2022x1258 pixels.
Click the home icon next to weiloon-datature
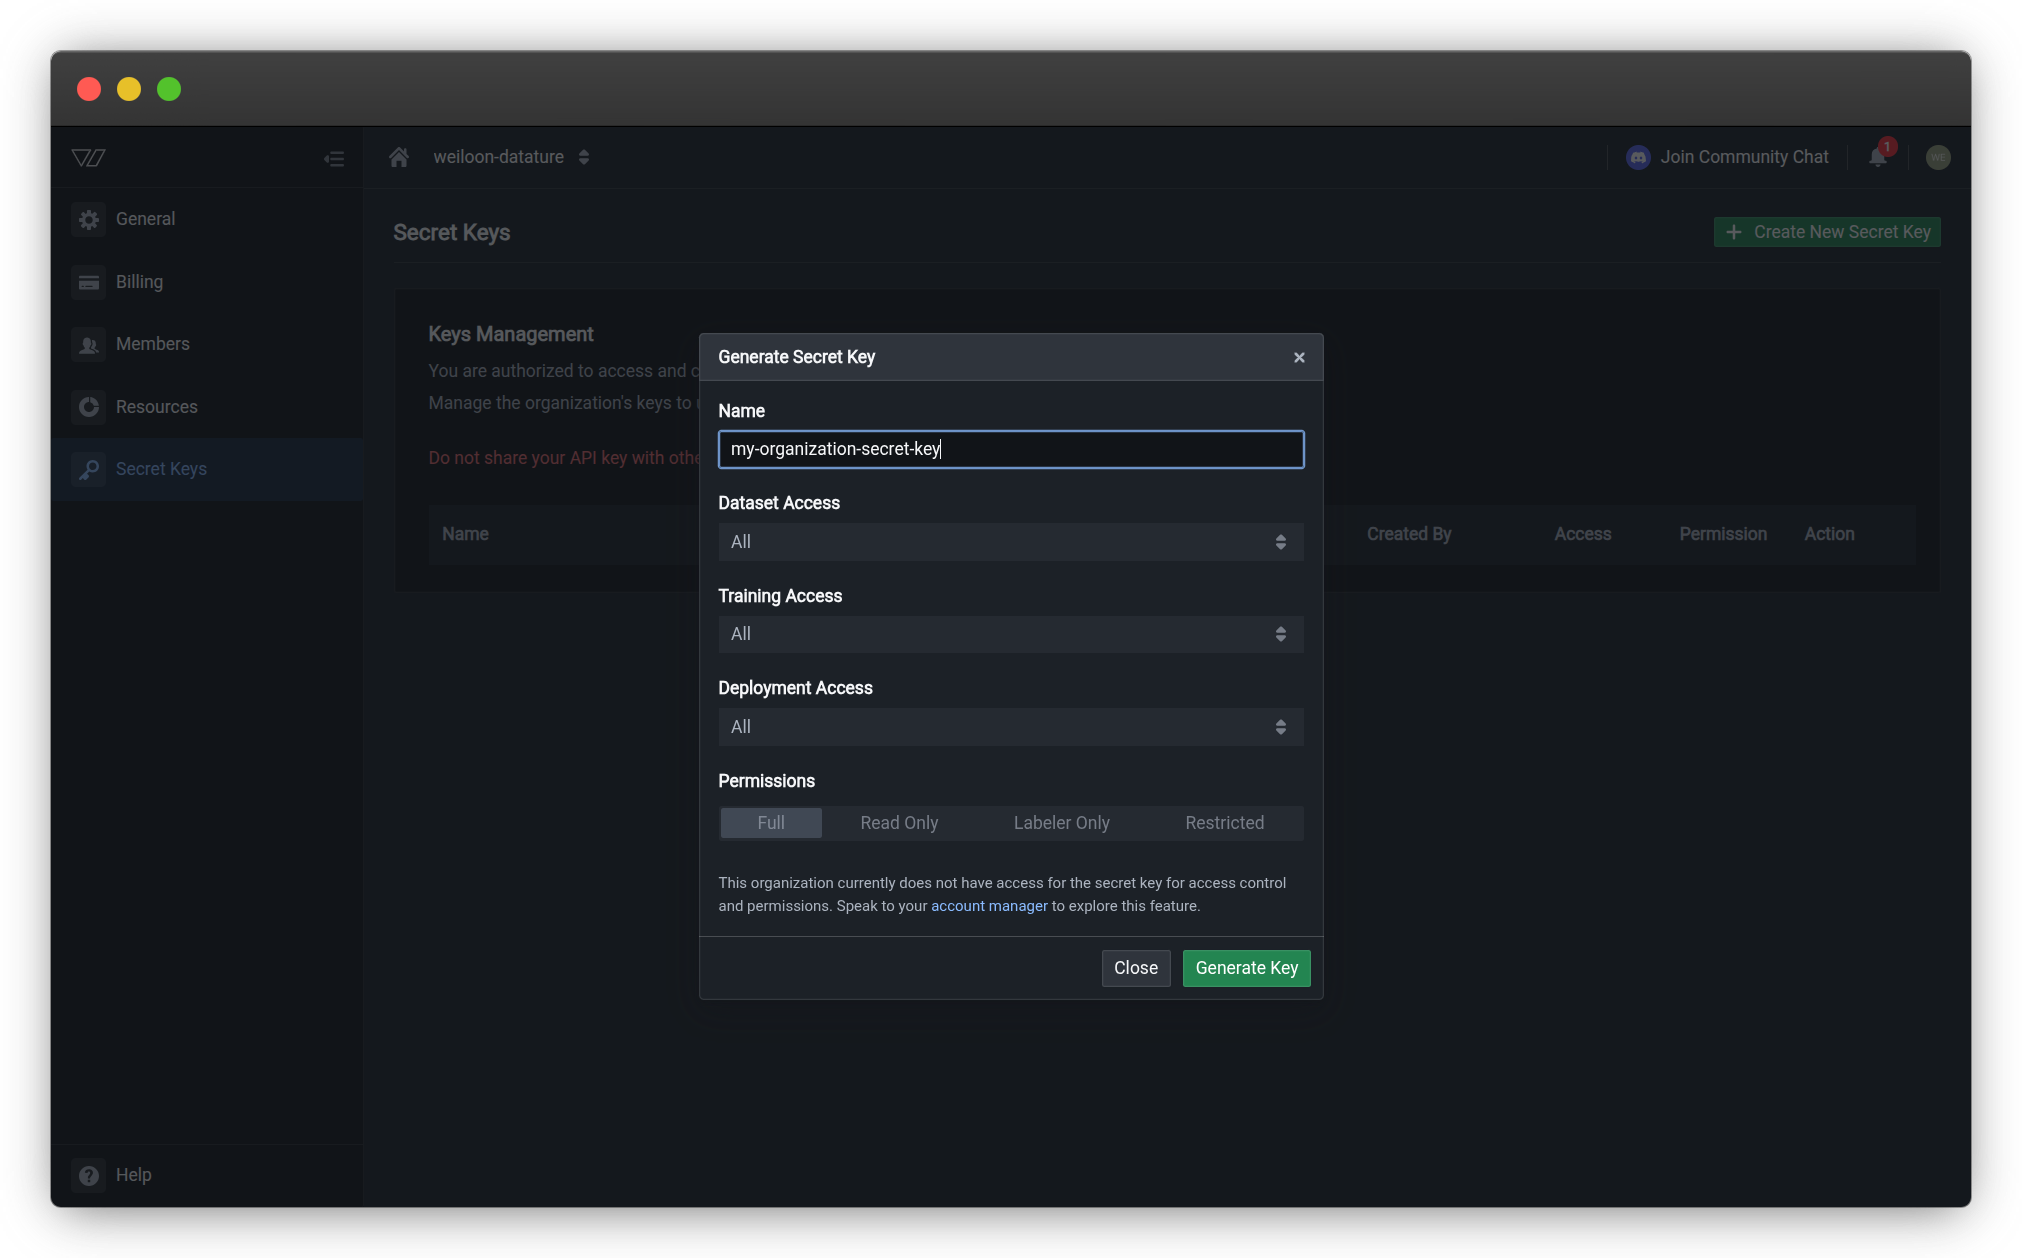[x=398, y=156]
